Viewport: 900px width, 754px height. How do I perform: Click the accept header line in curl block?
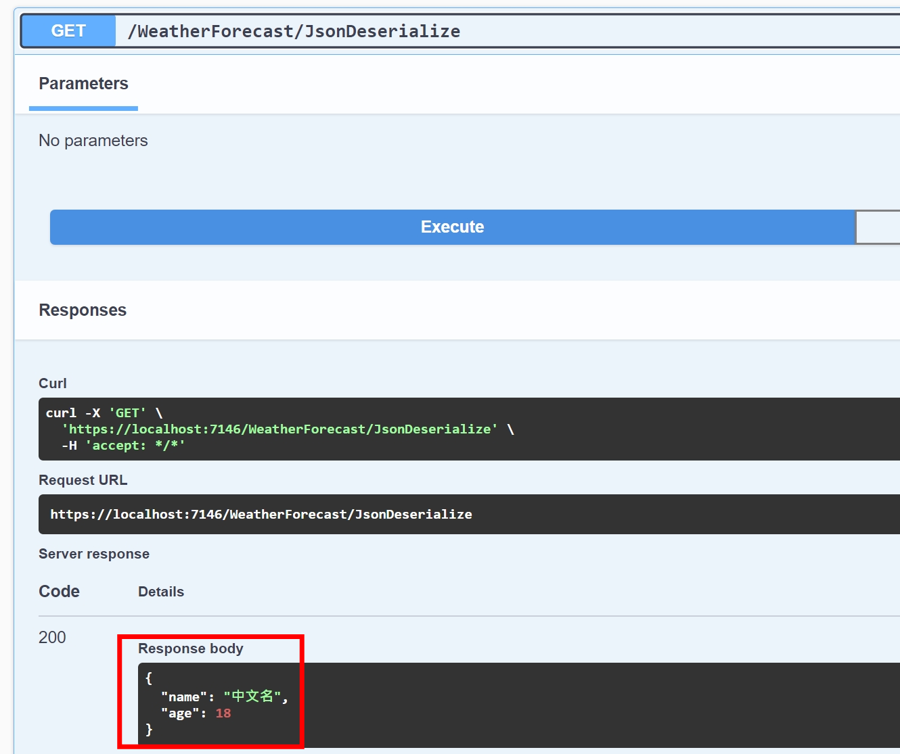click(x=123, y=445)
